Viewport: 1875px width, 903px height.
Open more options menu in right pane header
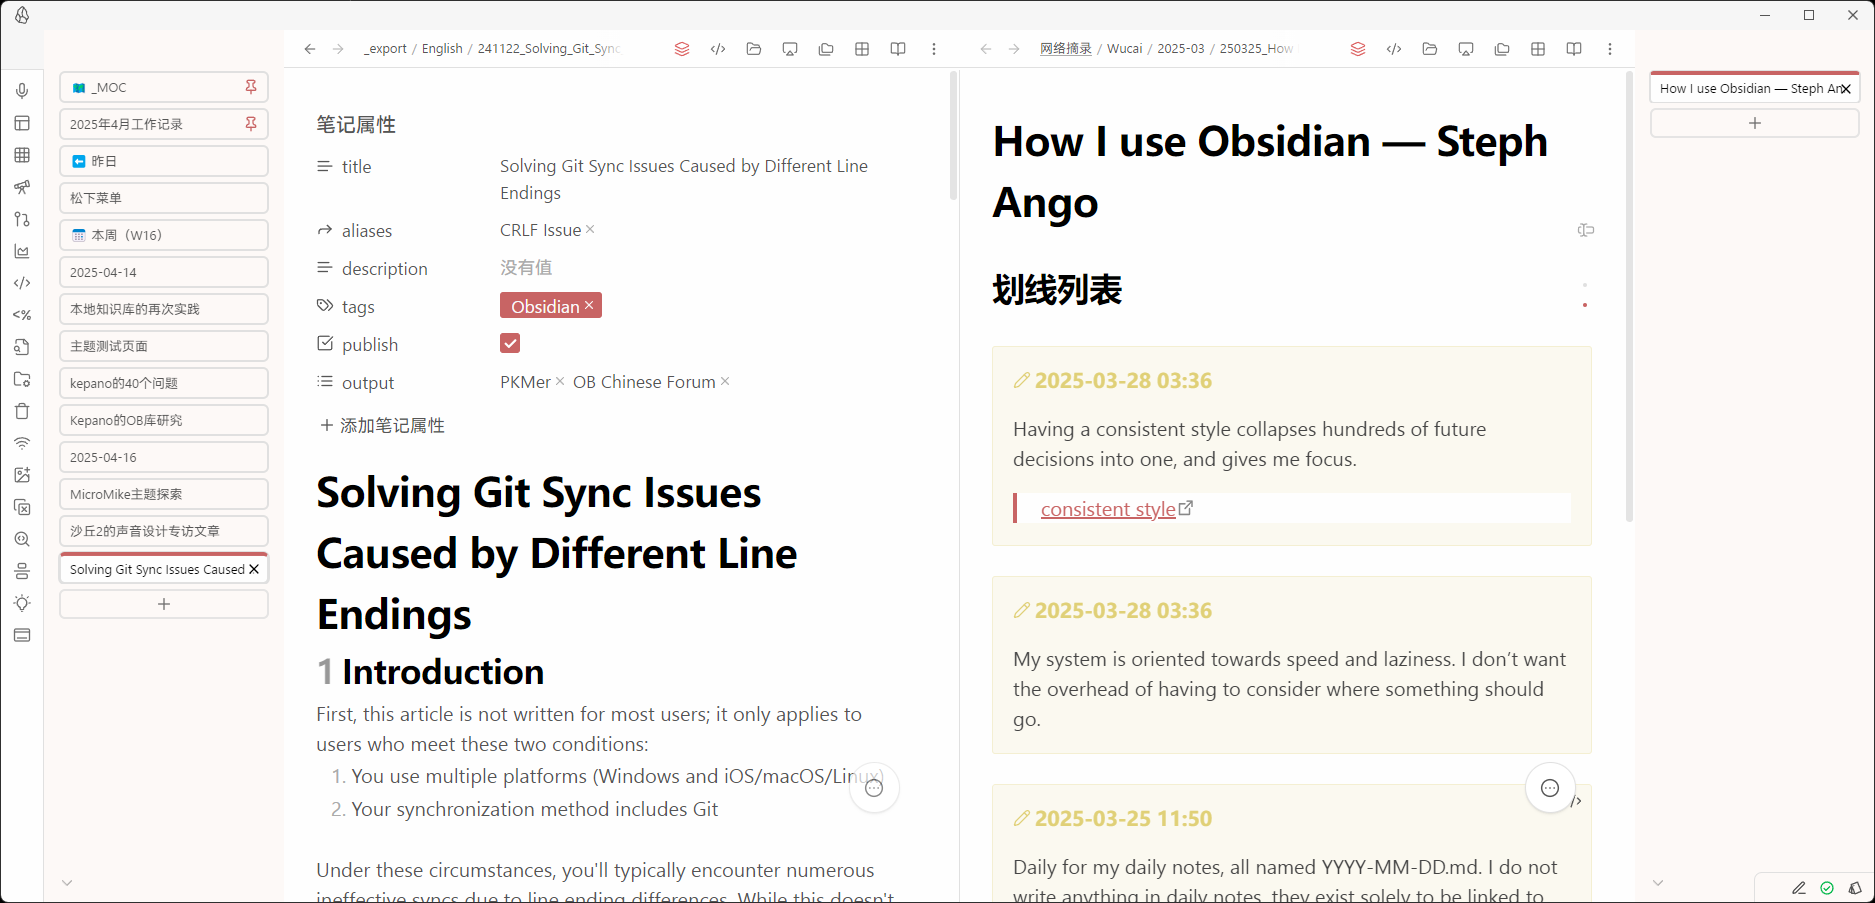pos(1610,49)
